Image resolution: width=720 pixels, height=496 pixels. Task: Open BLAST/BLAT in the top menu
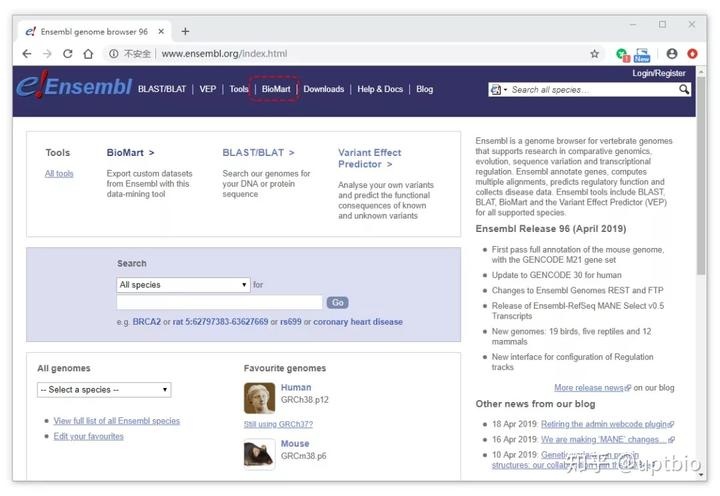(162, 89)
